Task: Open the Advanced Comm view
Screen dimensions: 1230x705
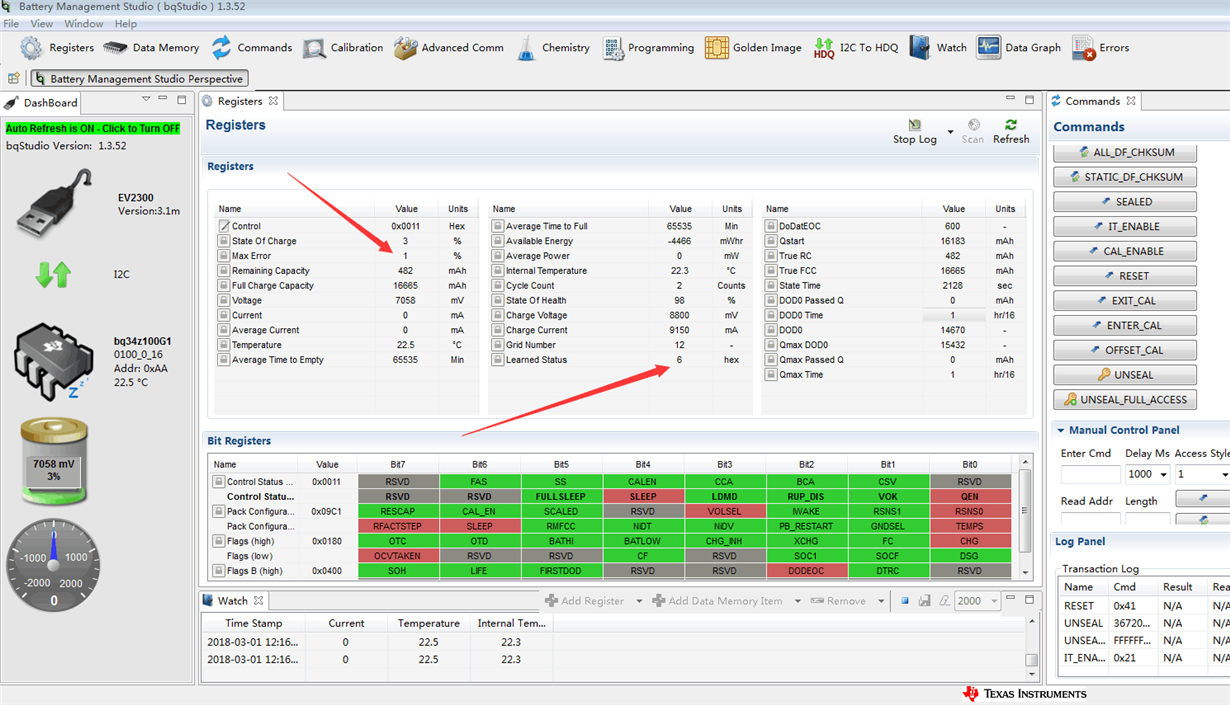Action: click(x=448, y=47)
